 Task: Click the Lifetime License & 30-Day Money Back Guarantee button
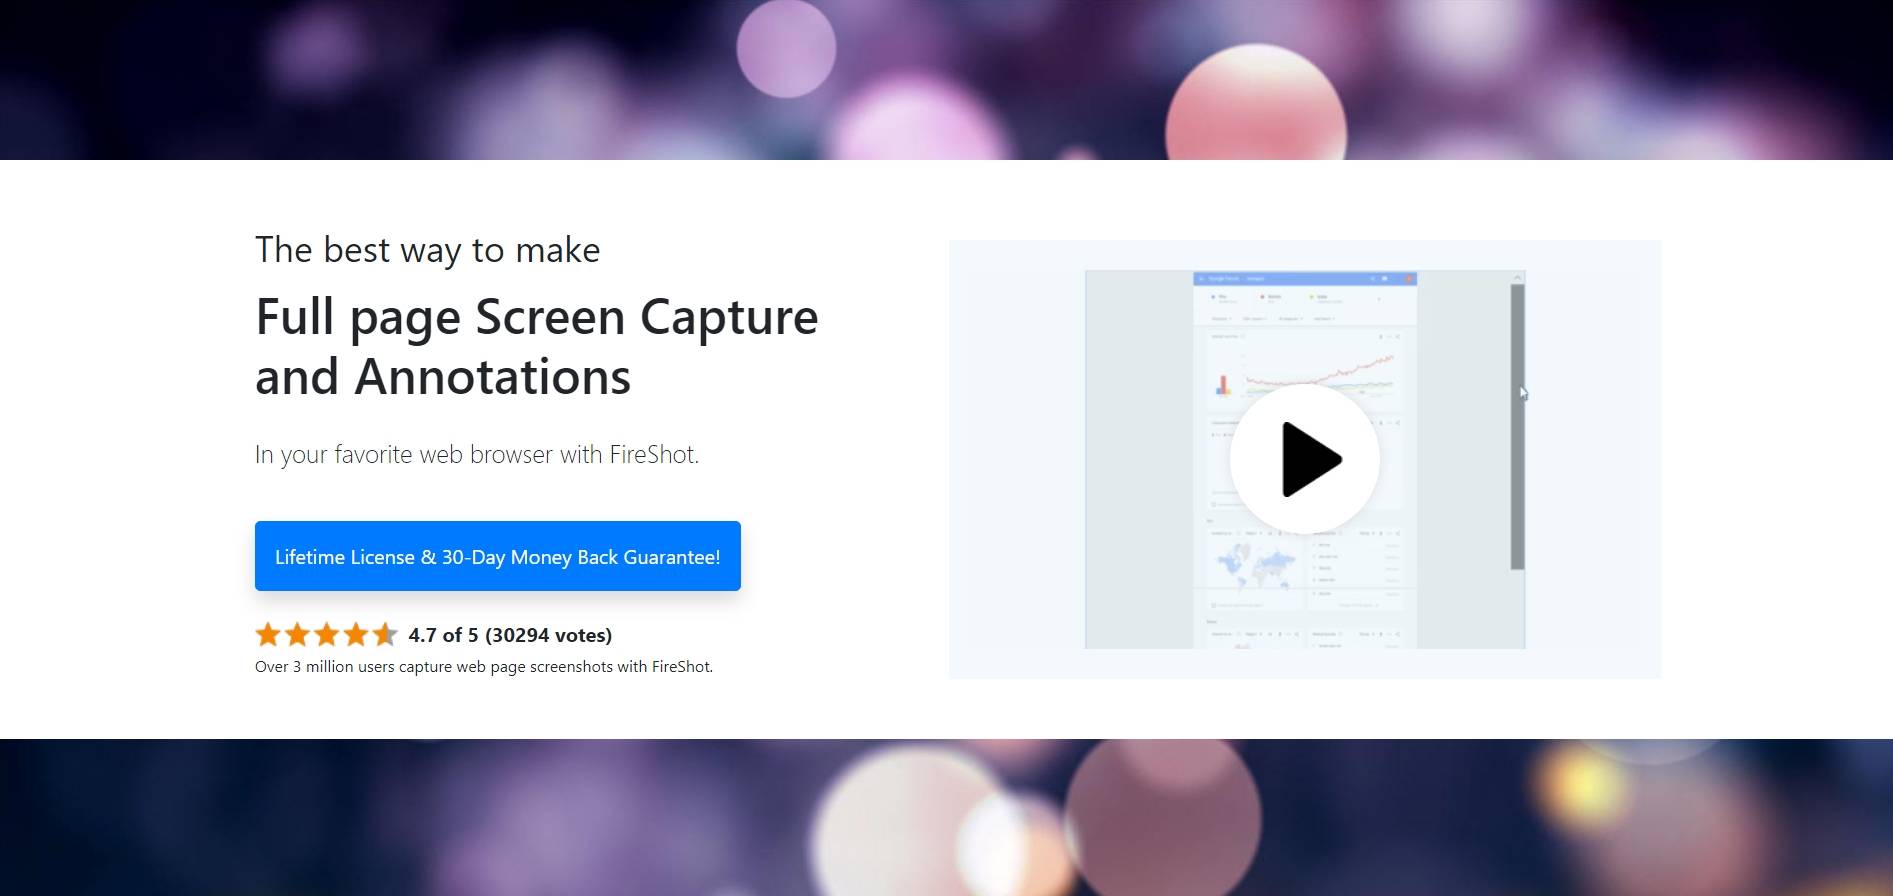pos(497,556)
